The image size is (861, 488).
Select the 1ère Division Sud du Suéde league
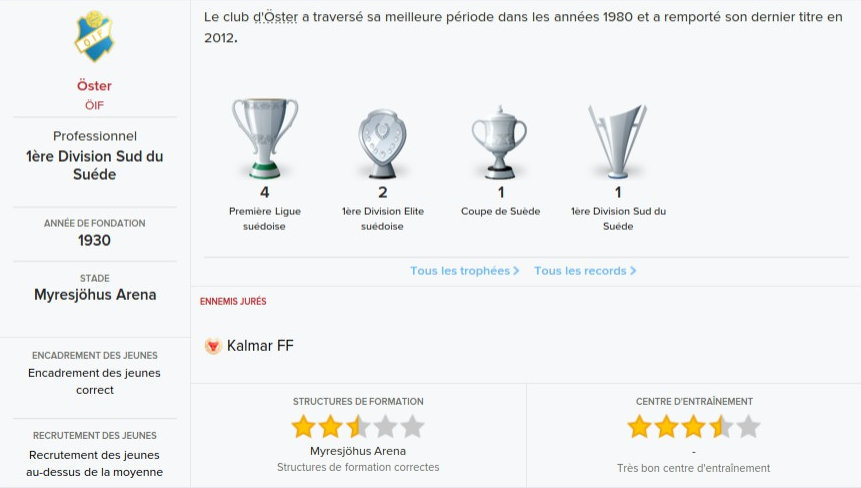95,165
